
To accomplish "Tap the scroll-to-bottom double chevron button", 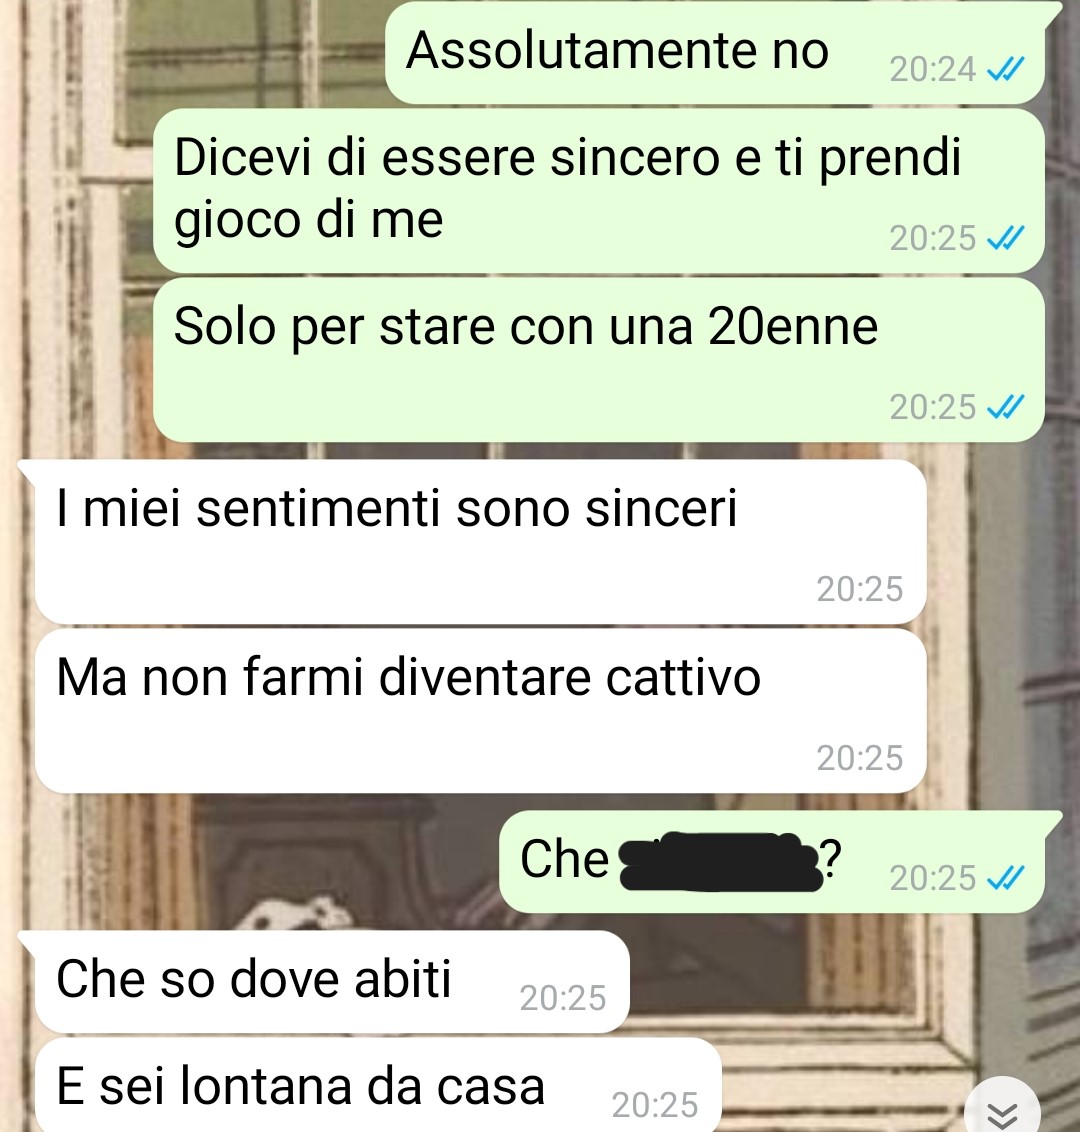I will click(x=1002, y=1110).
